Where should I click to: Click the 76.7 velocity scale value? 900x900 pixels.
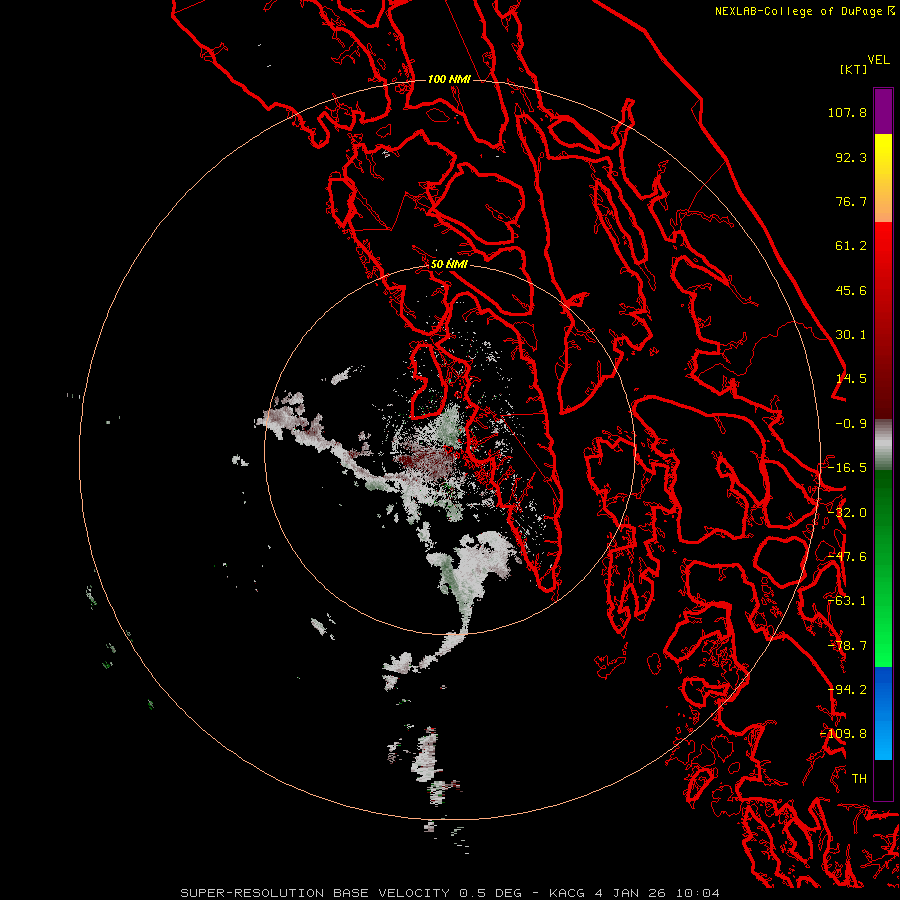tap(851, 201)
